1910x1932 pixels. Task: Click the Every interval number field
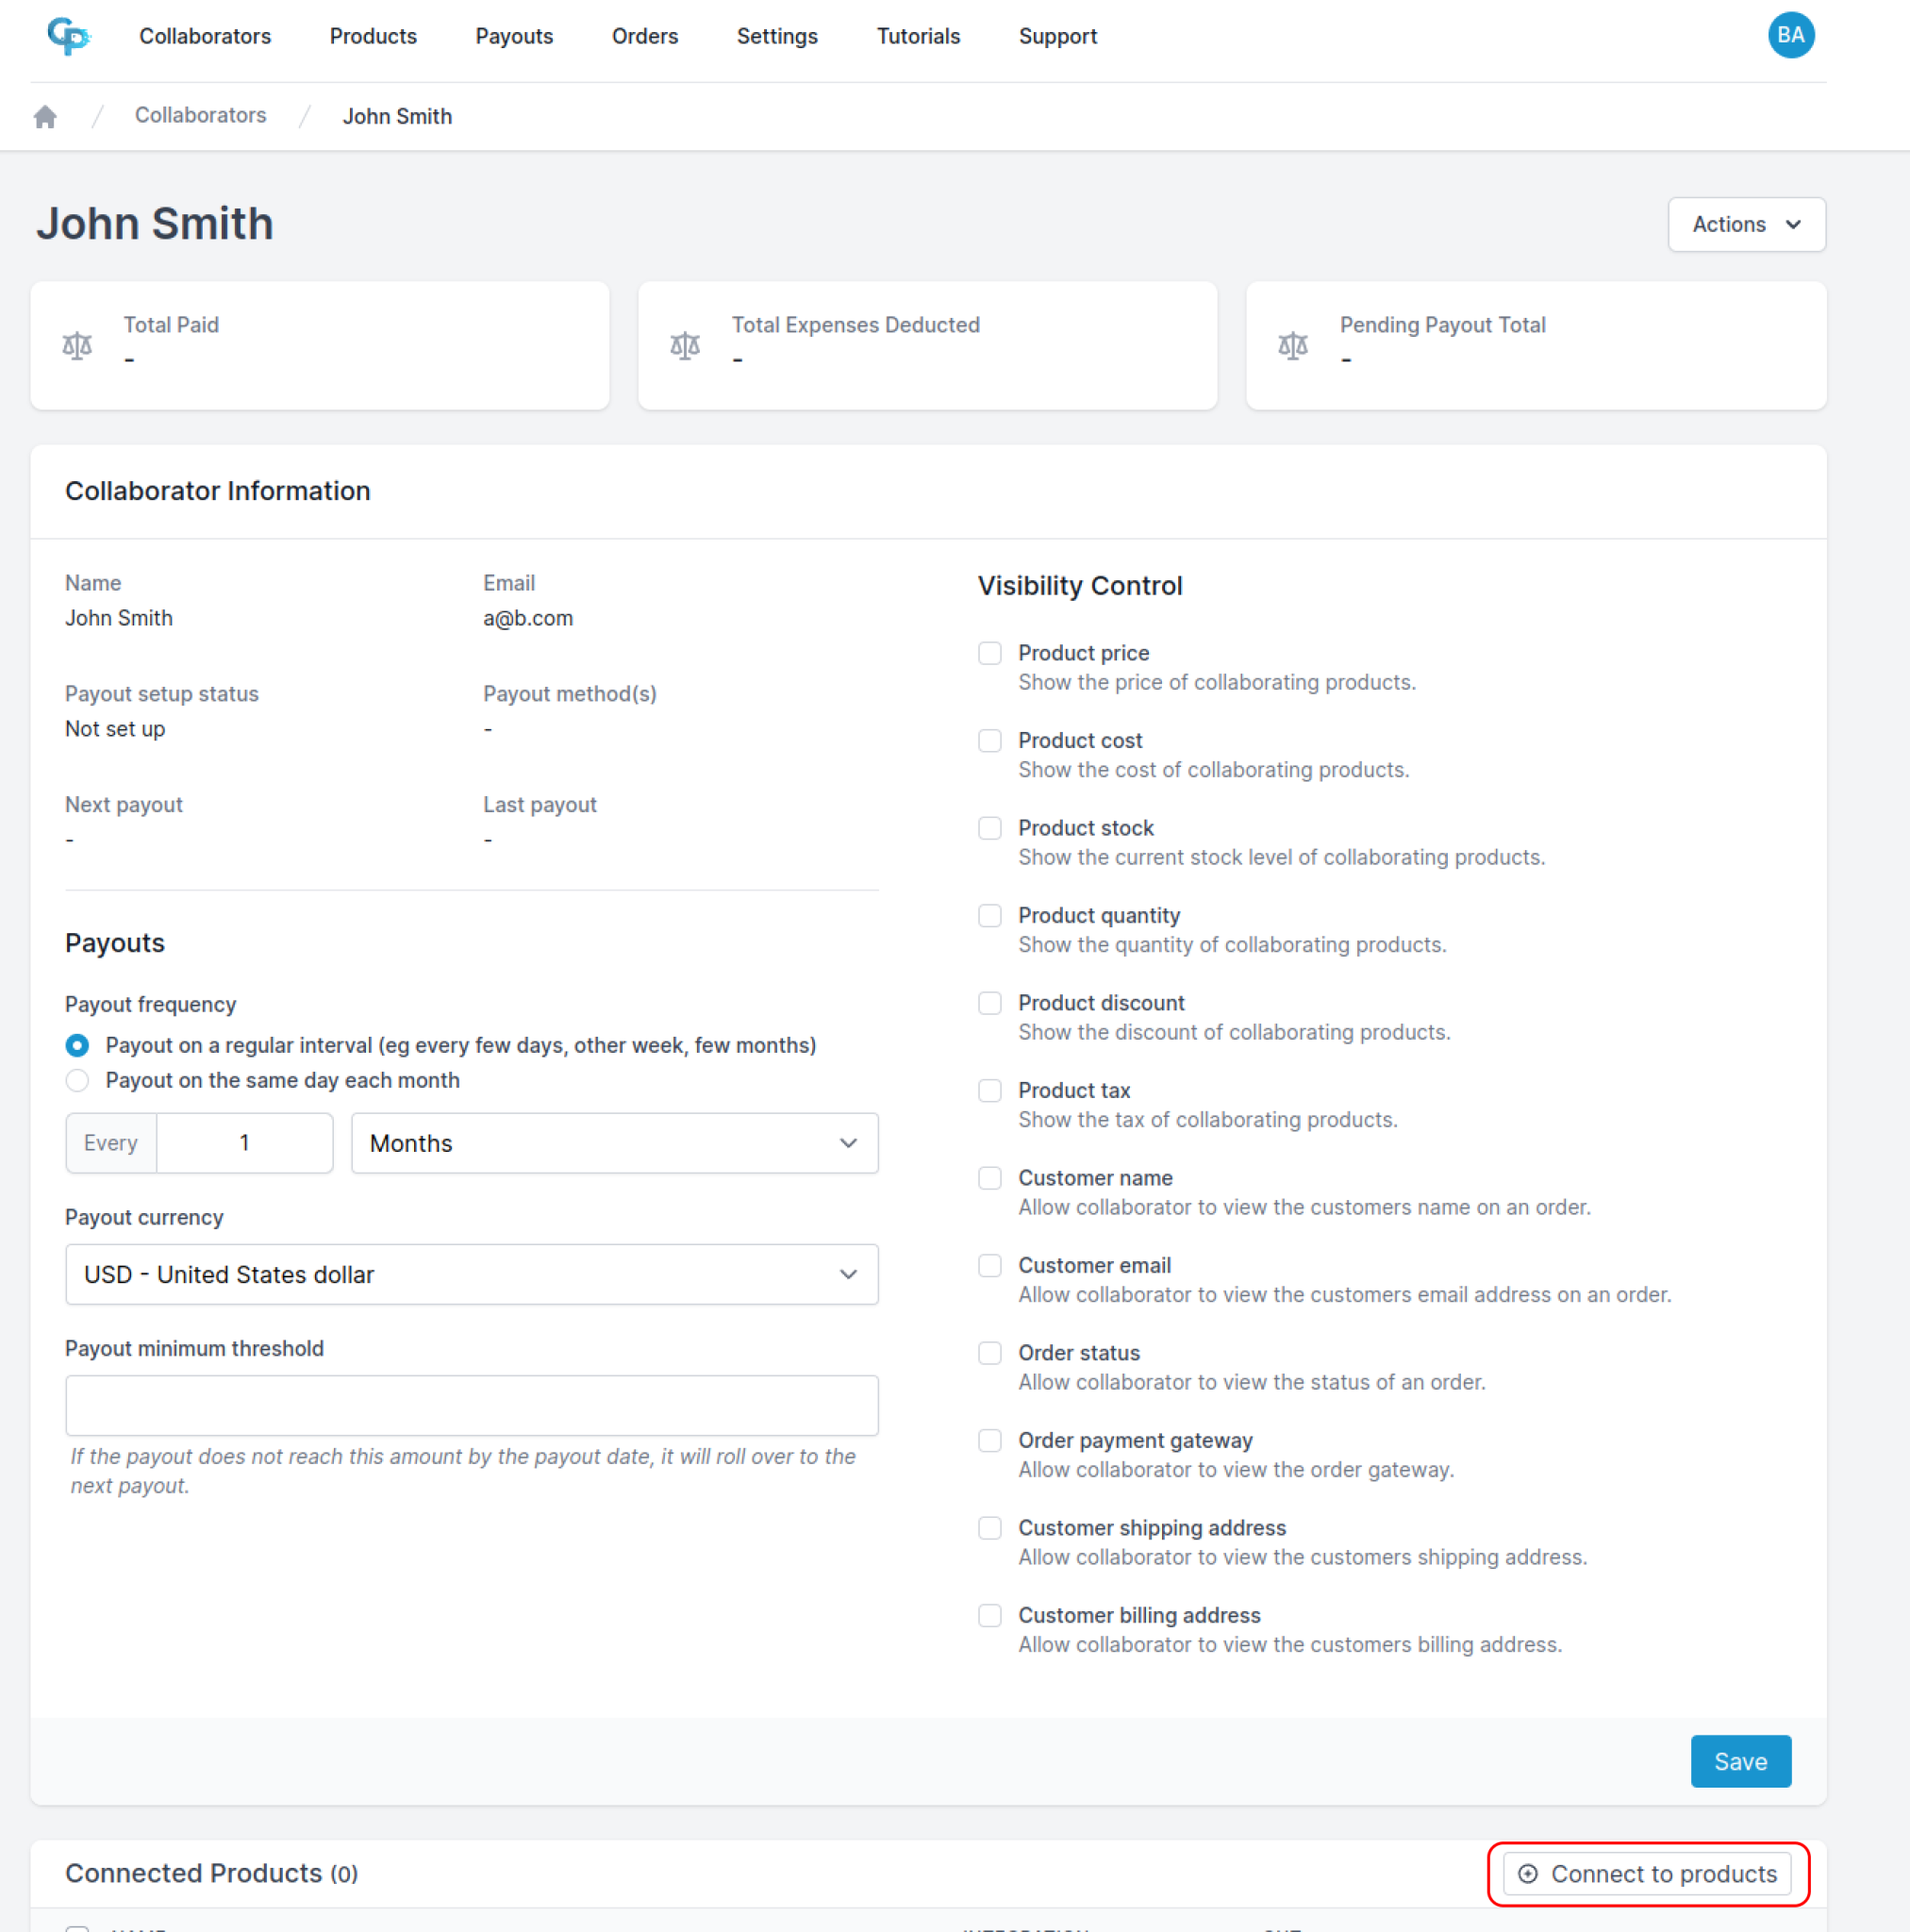click(243, 1143)
